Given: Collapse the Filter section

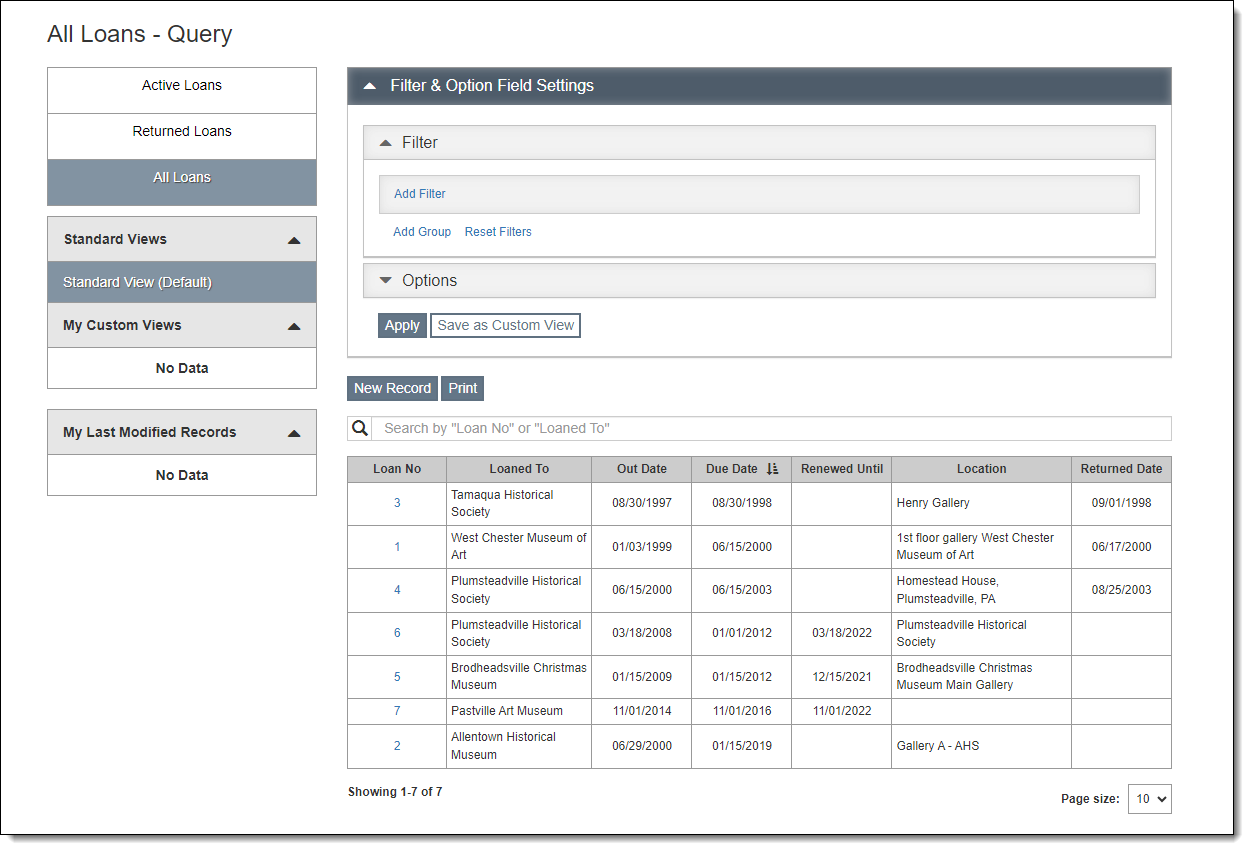Looking at the screenshot, I should 386,143.
